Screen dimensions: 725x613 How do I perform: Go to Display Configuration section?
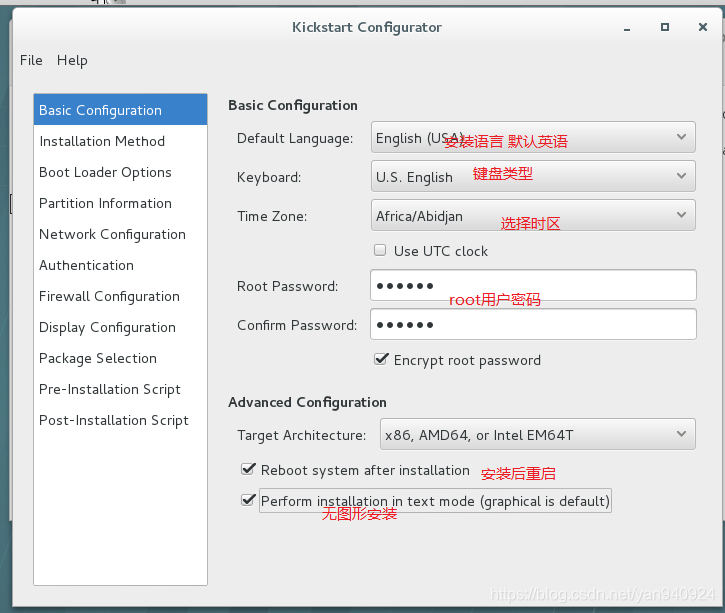120,327
